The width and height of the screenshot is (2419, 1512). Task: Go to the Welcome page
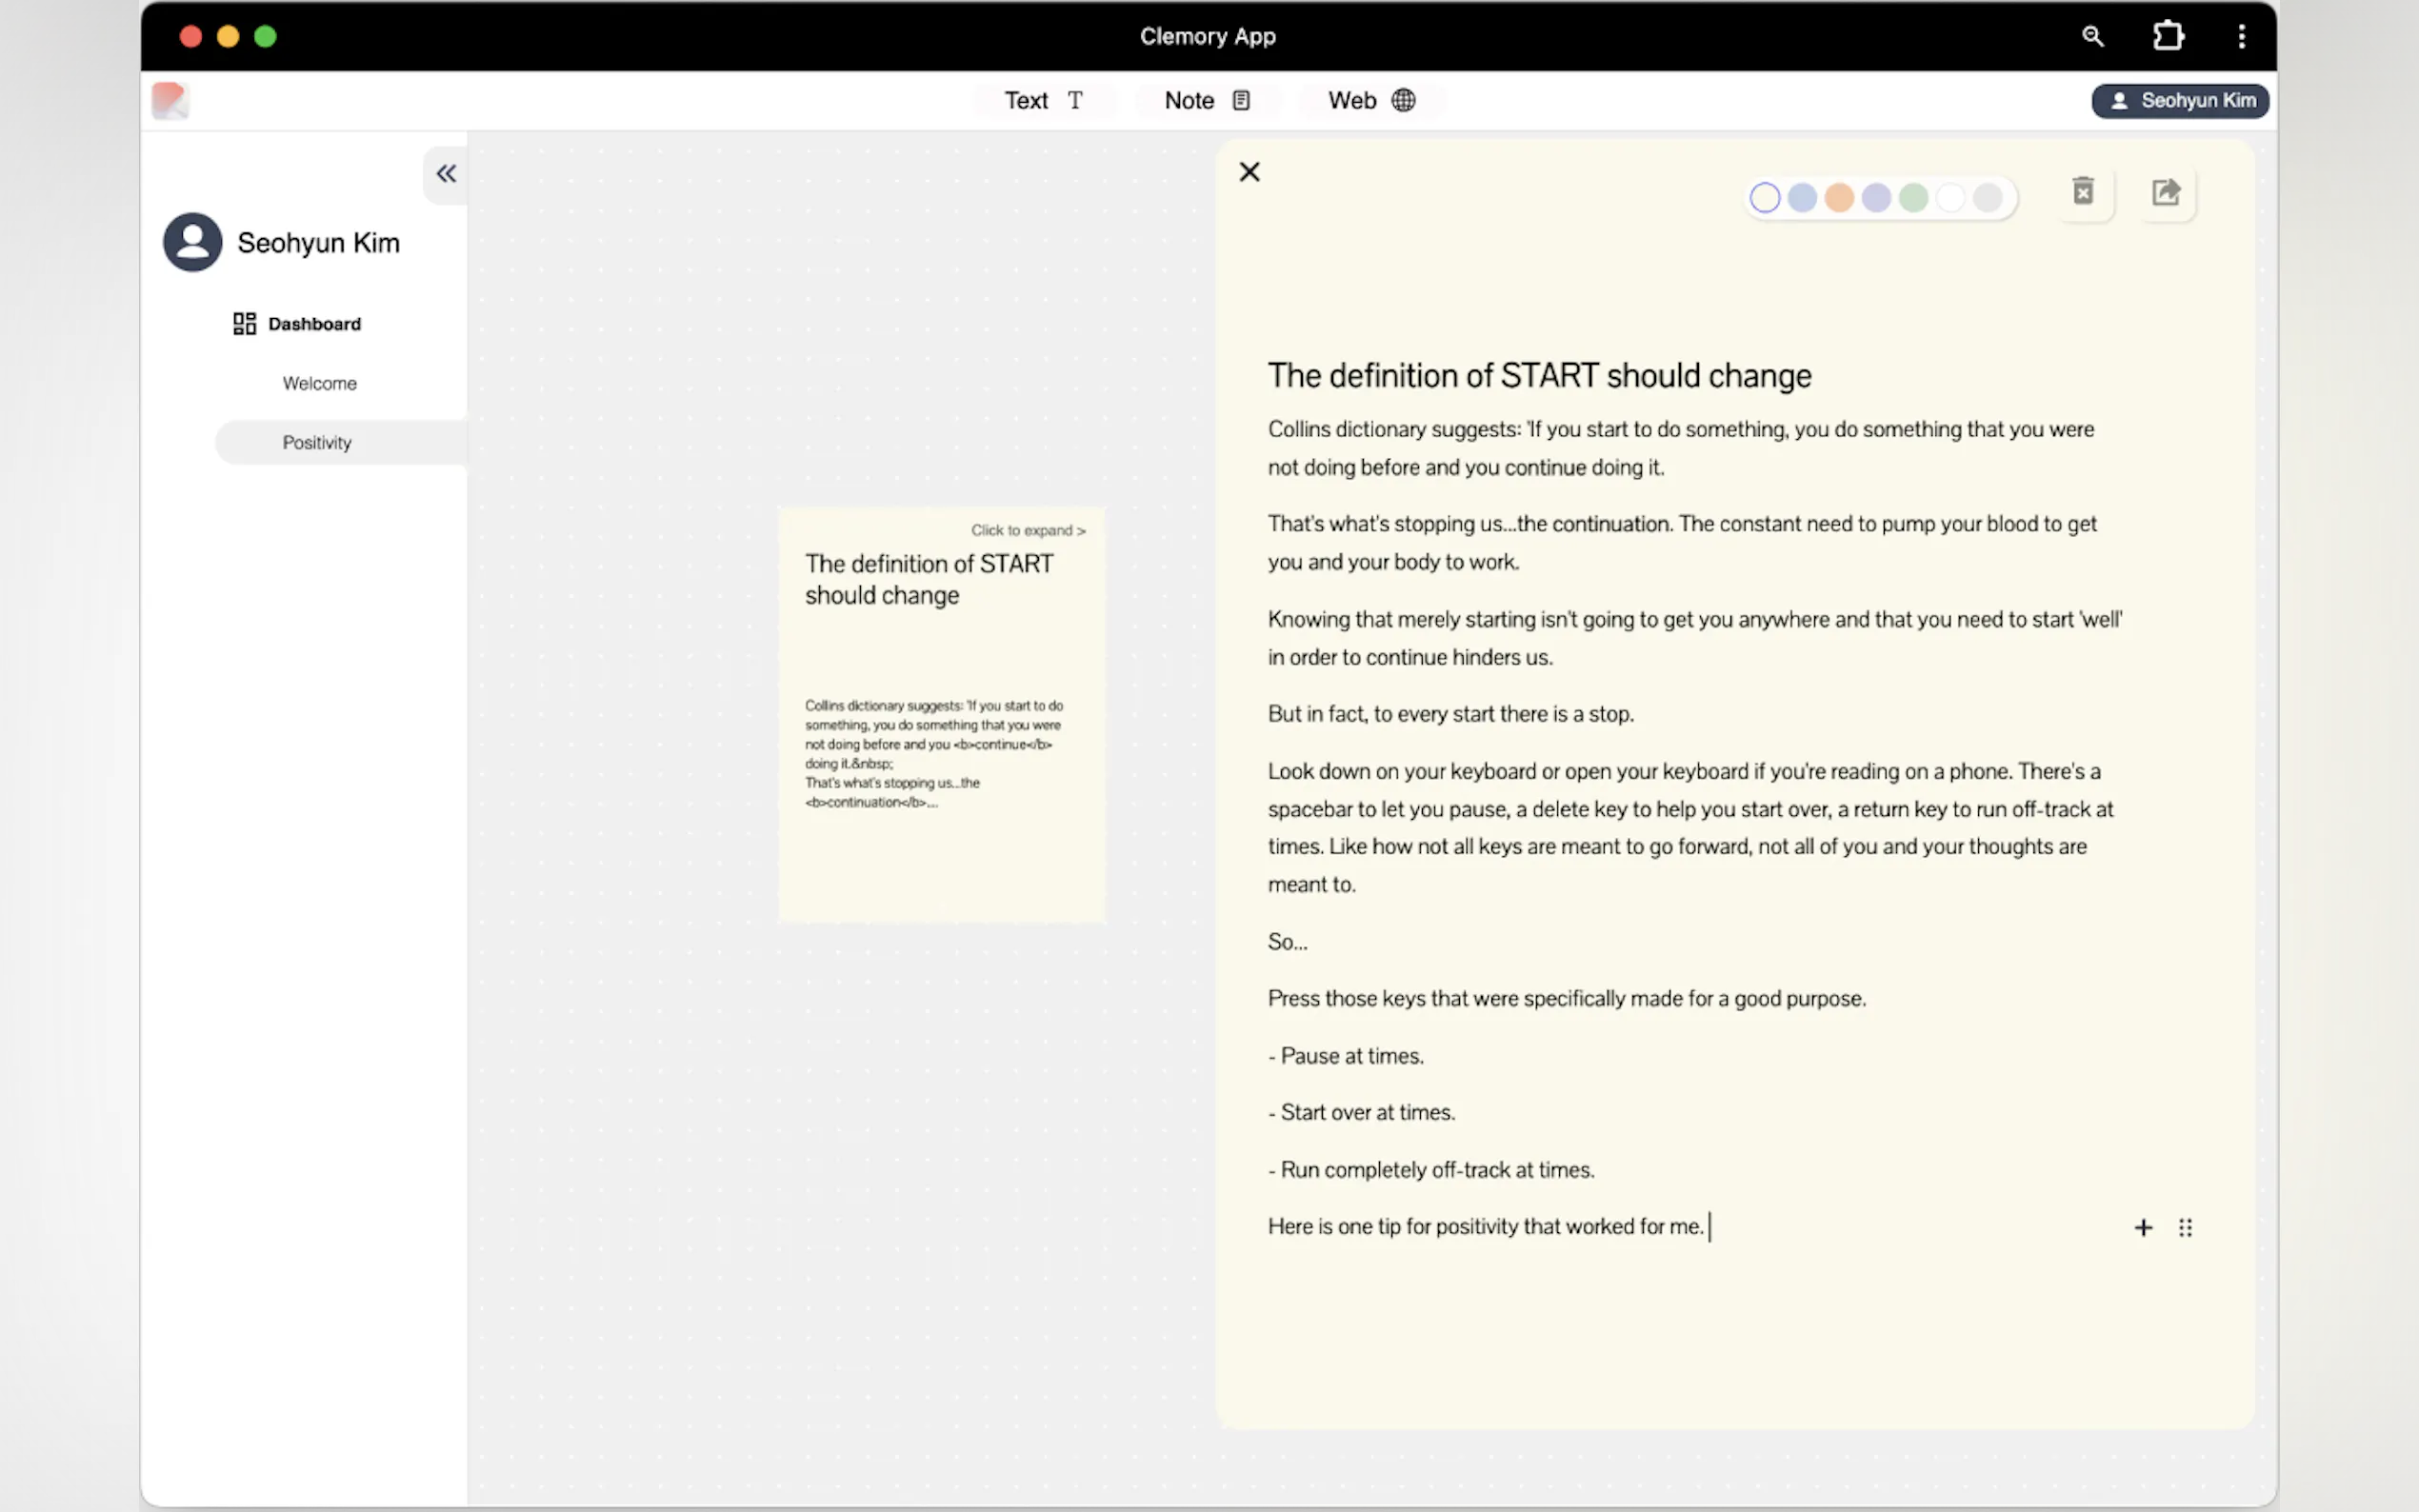[x=320, y=383]
